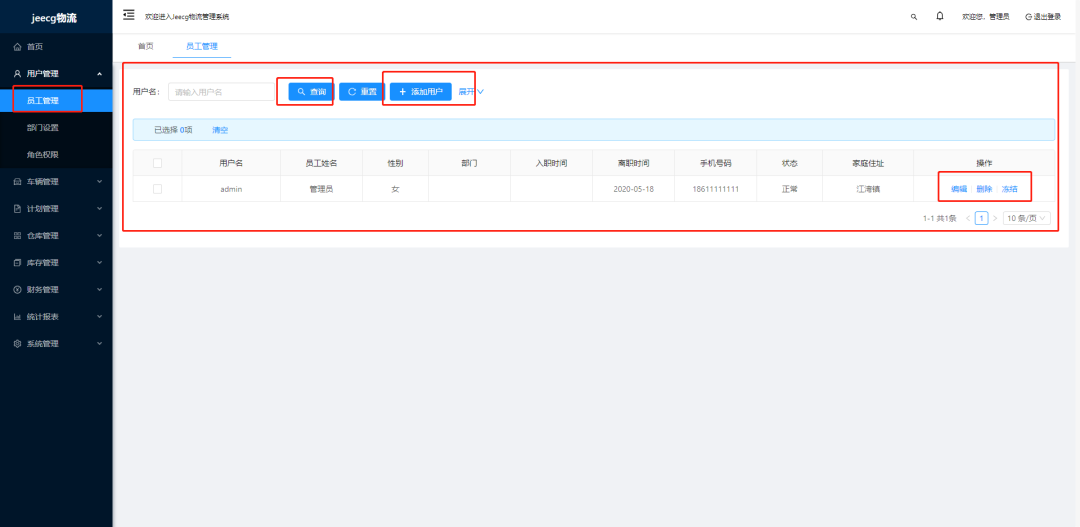The width and height of the screenshot is (1080, 527).
Task: Expand more filters with 展开
Action: coord(471,92)
